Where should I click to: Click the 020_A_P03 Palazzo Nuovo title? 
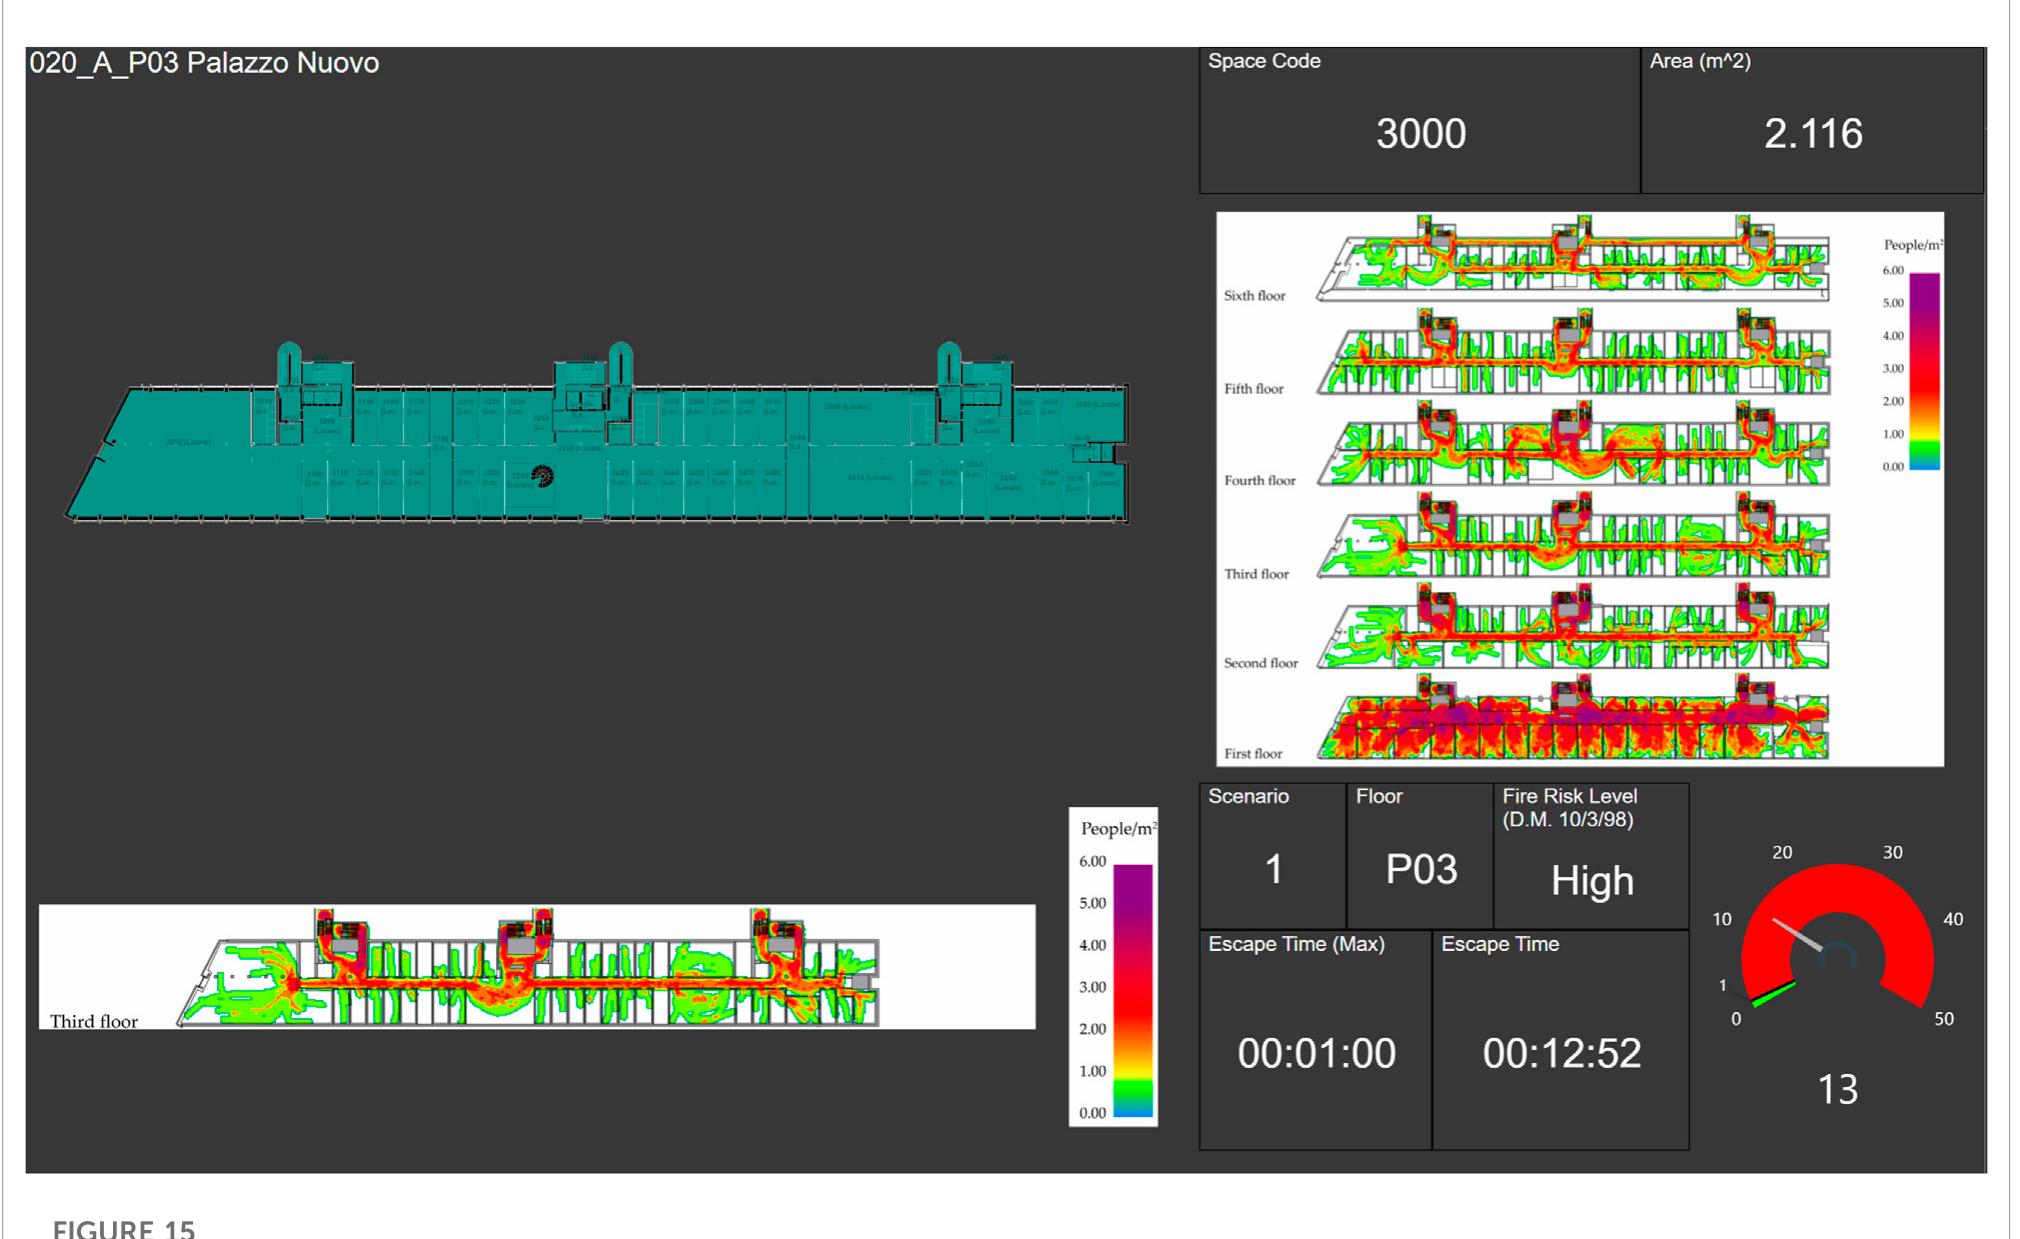[205, 62]
